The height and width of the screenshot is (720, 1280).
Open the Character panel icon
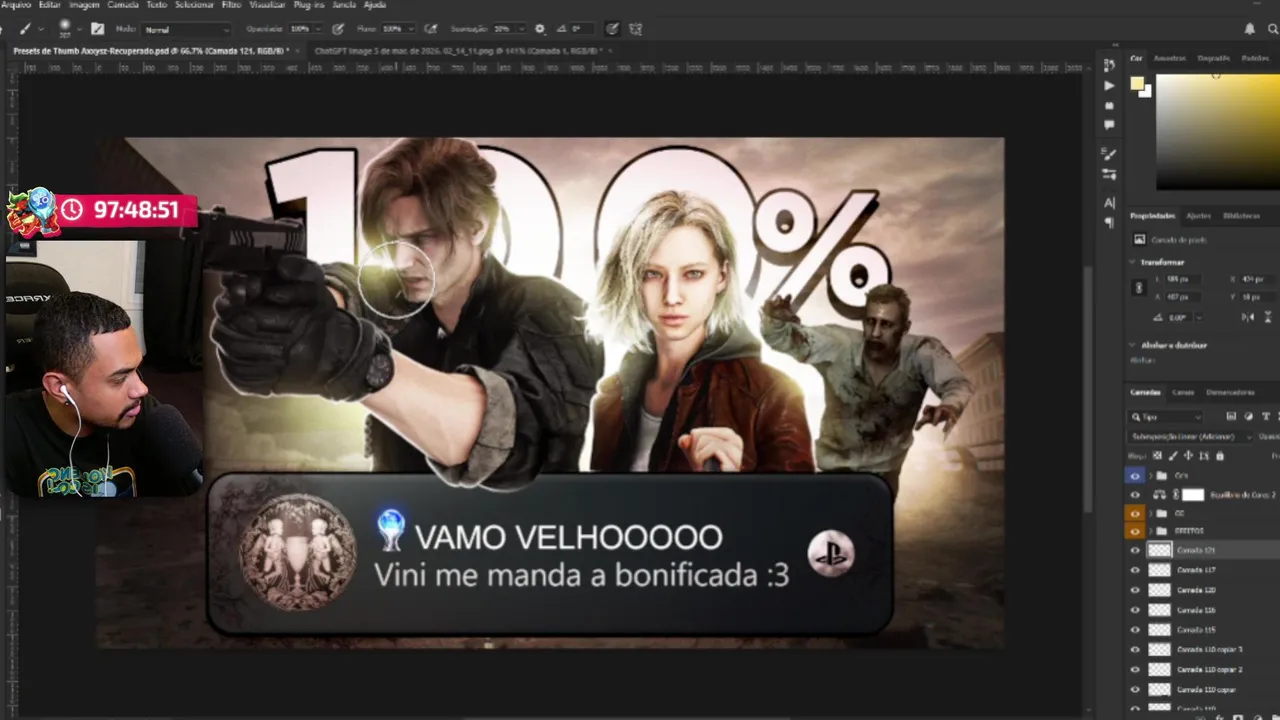pos(1109,203)
